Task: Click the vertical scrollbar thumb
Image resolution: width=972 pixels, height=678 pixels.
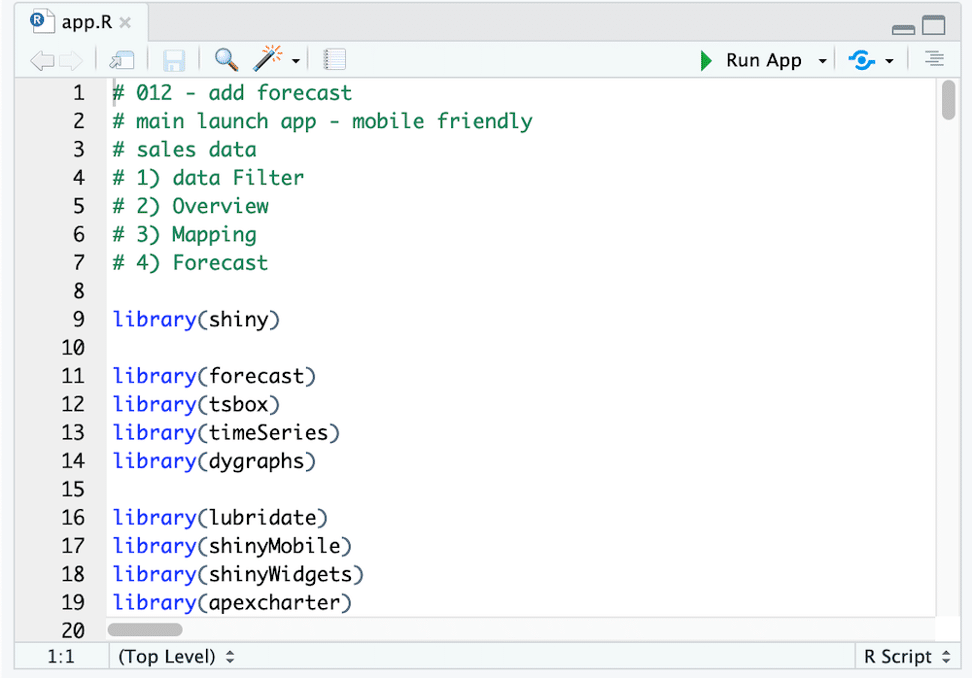Action: tap(948, 101)
